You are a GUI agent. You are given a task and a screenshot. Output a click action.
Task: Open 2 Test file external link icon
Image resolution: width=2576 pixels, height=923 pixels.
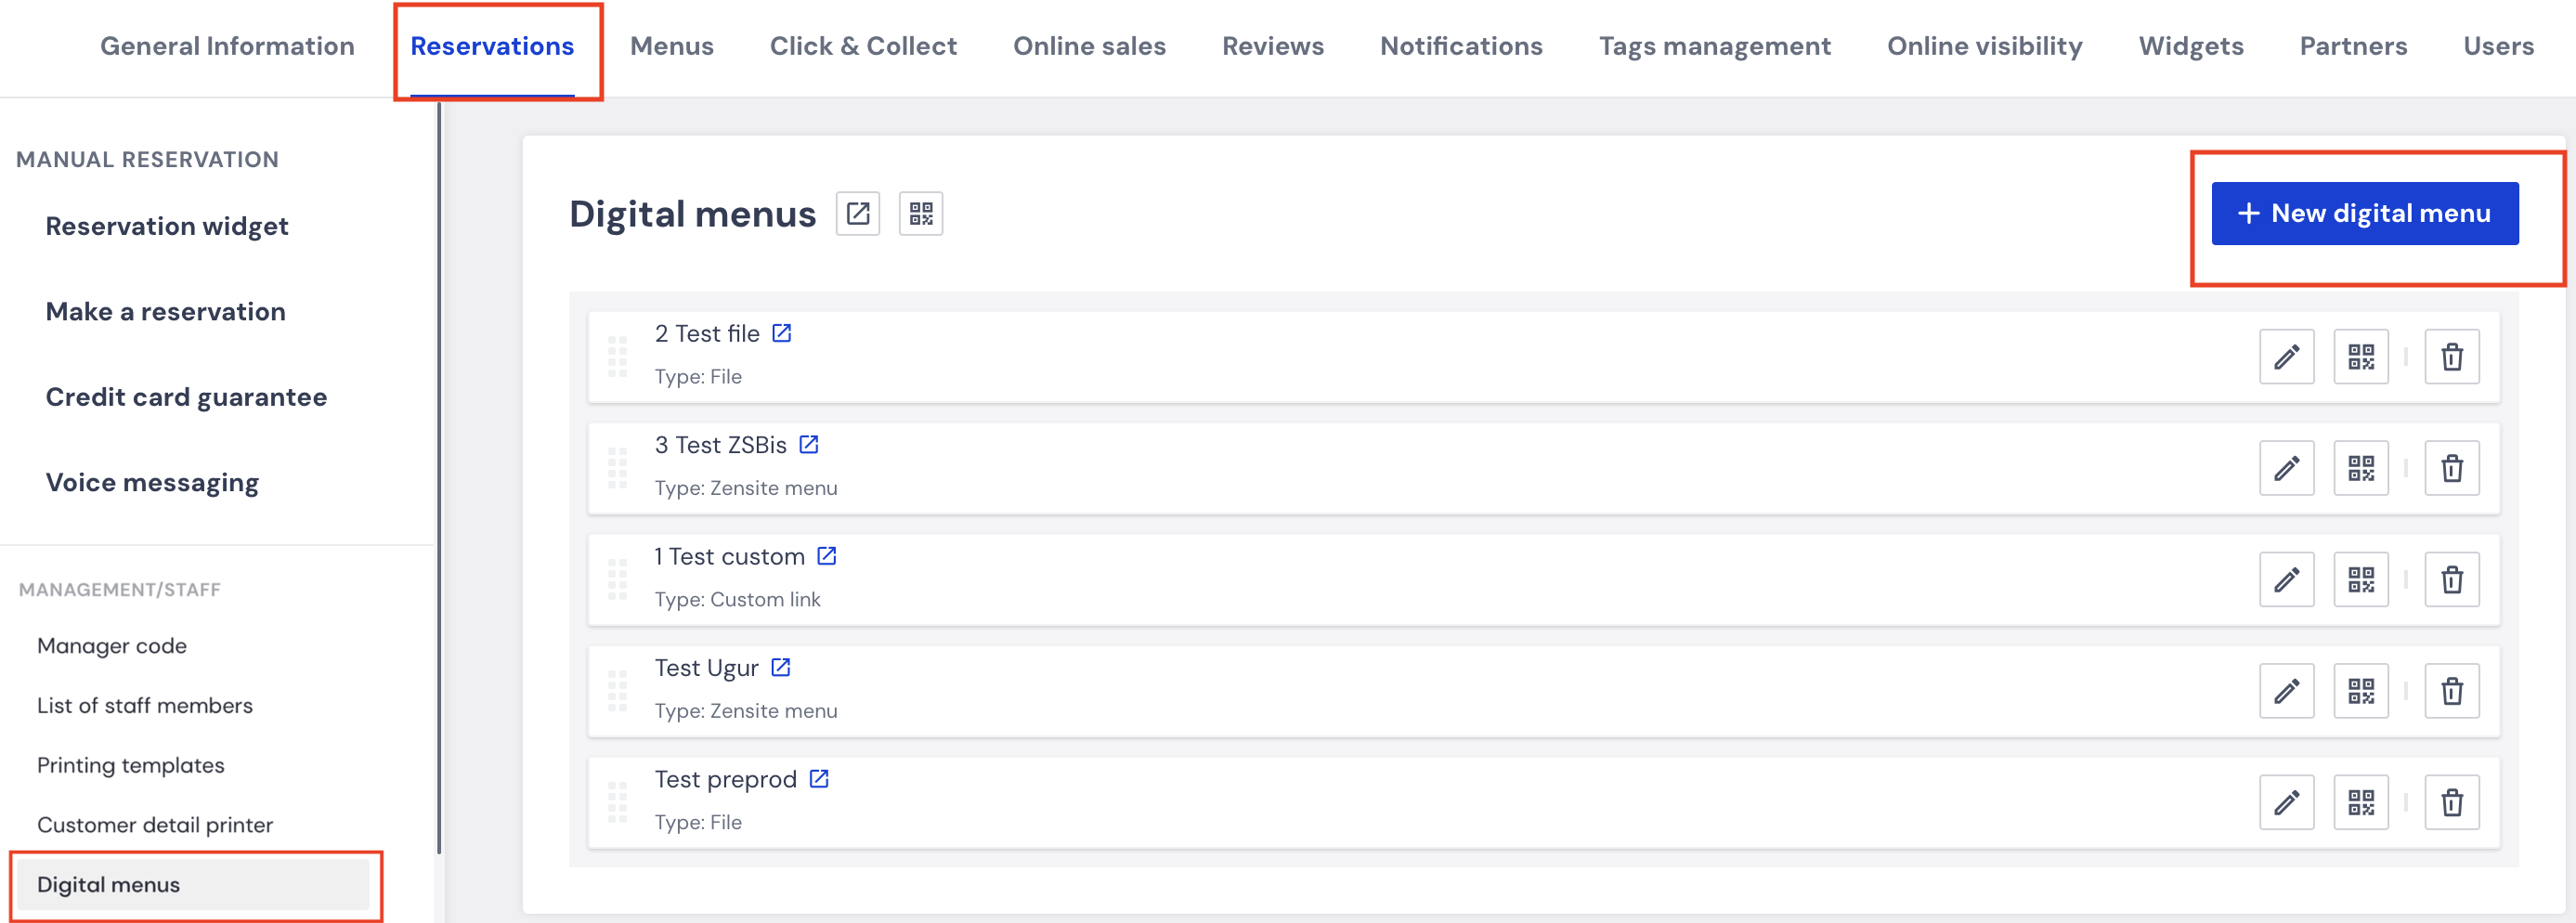[782, 333]
